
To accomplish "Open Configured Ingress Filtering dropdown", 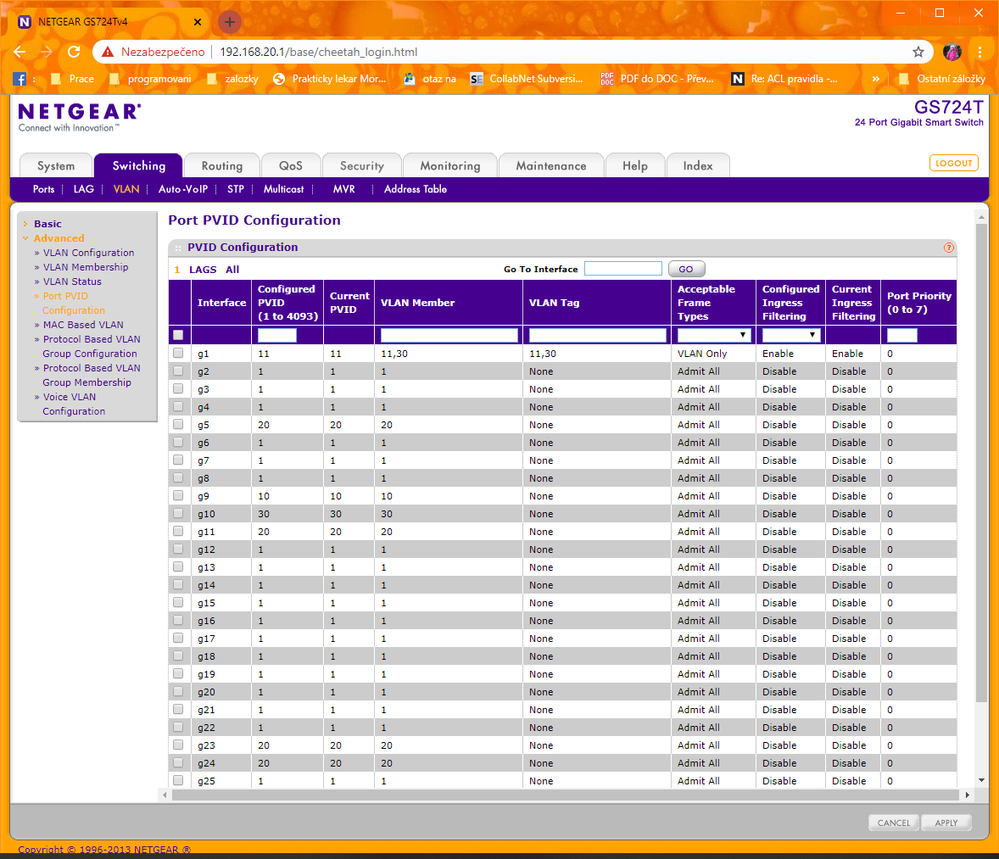I will click(790, 335).
